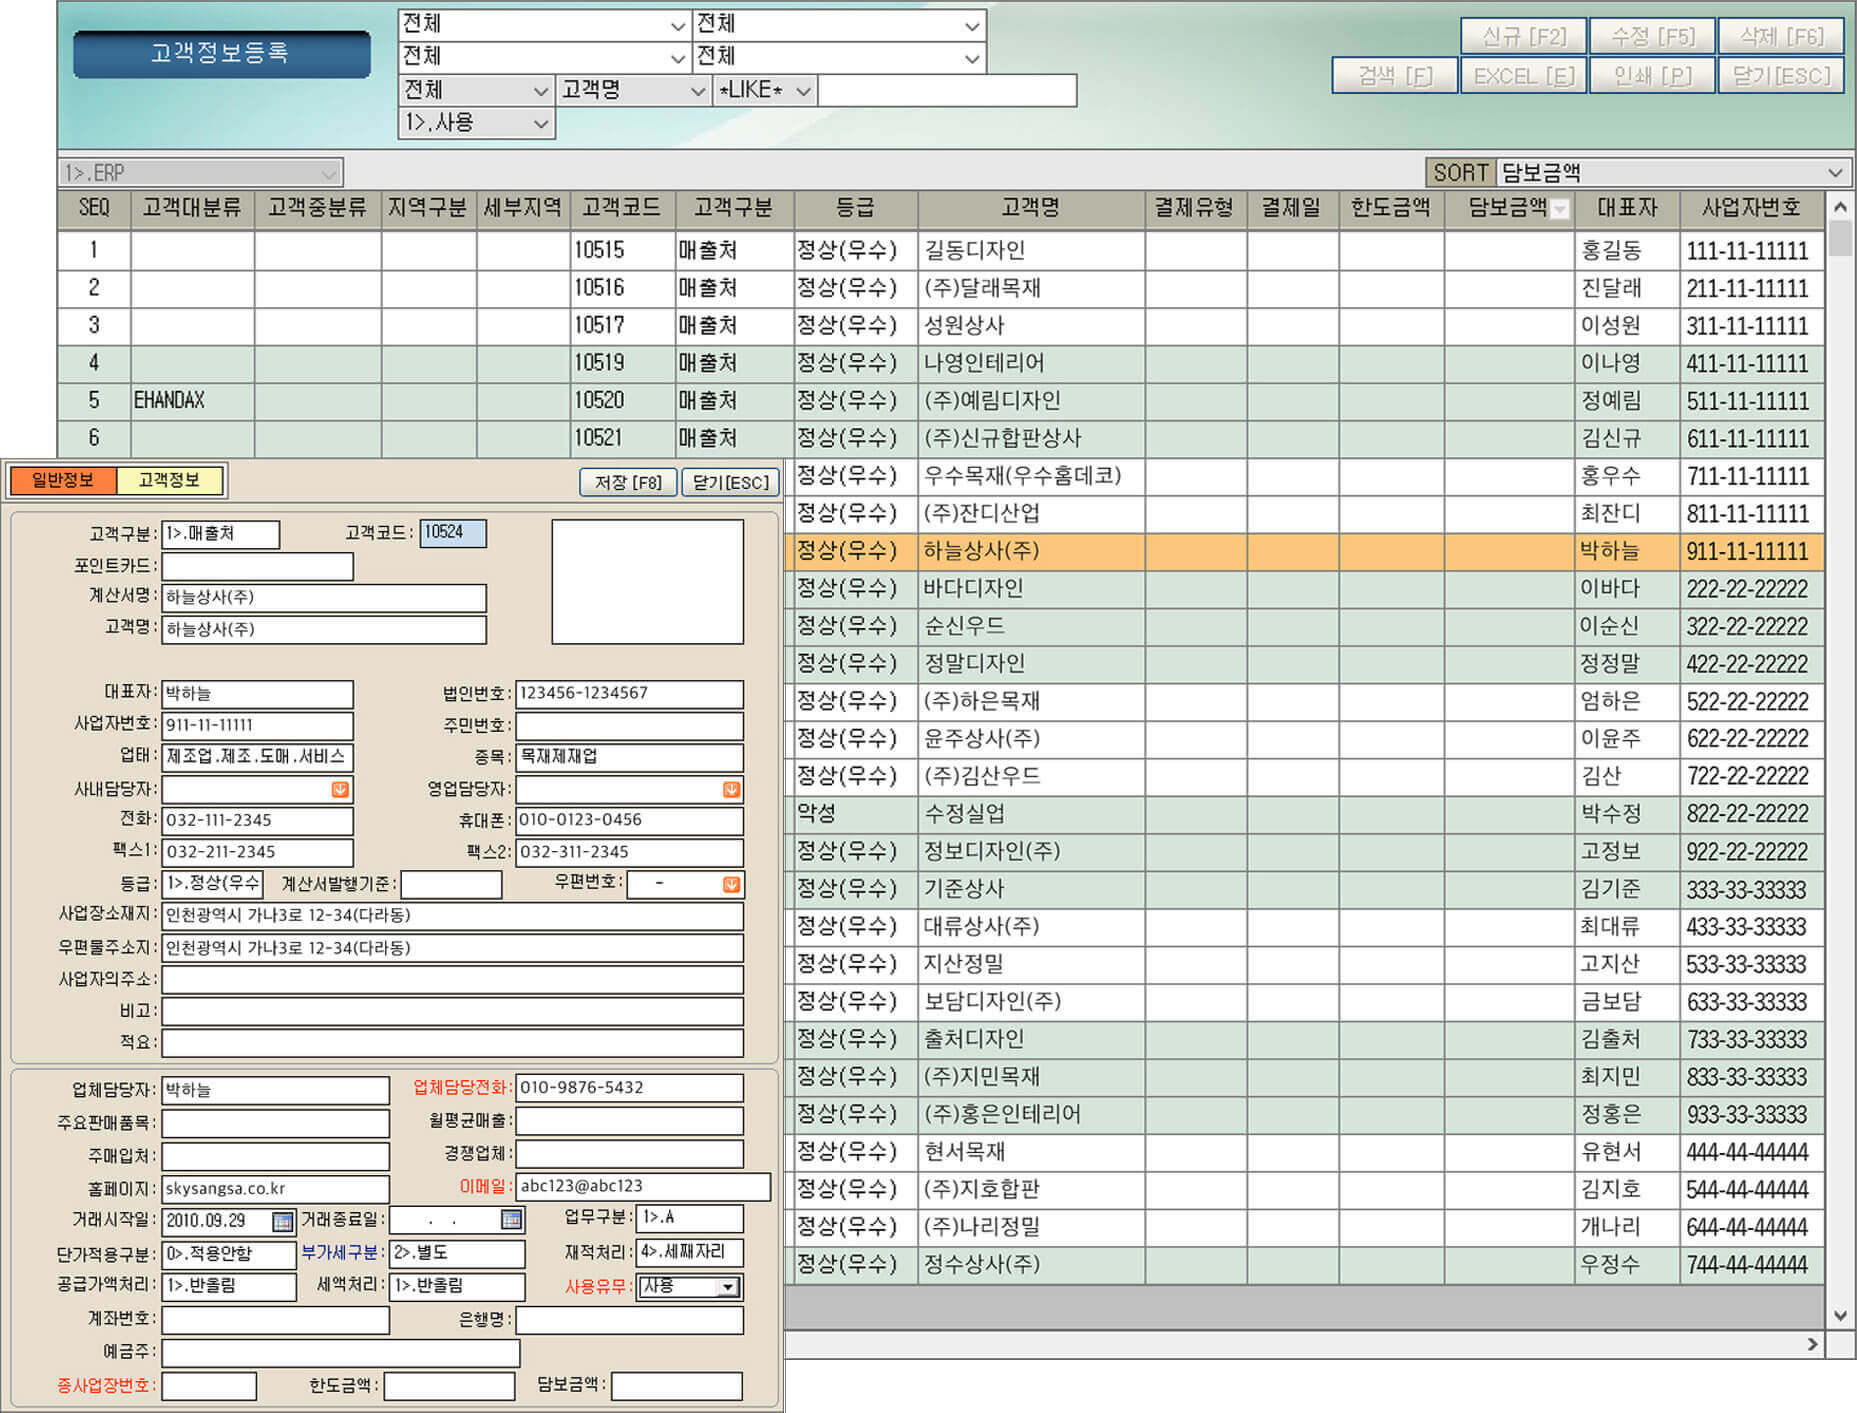
Task: Click the vertical scrollbar up arrow
Action: point(1840,207)
